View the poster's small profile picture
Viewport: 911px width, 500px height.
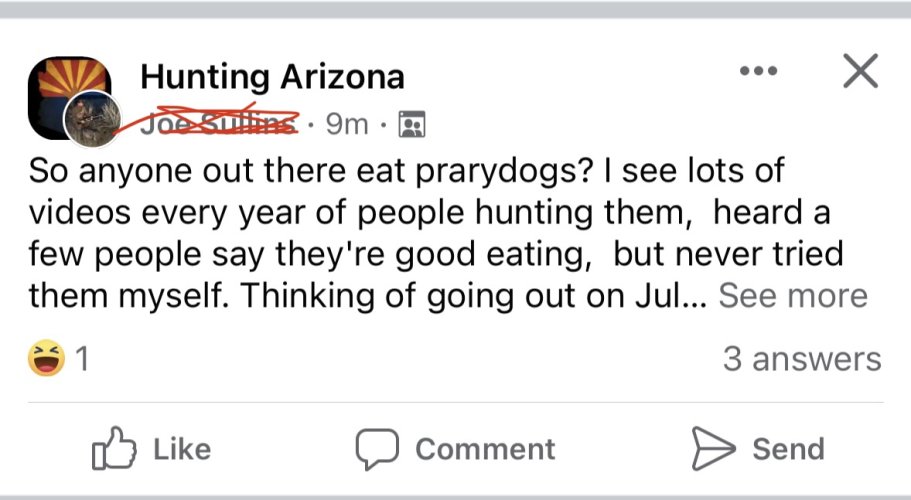[92, 119]
